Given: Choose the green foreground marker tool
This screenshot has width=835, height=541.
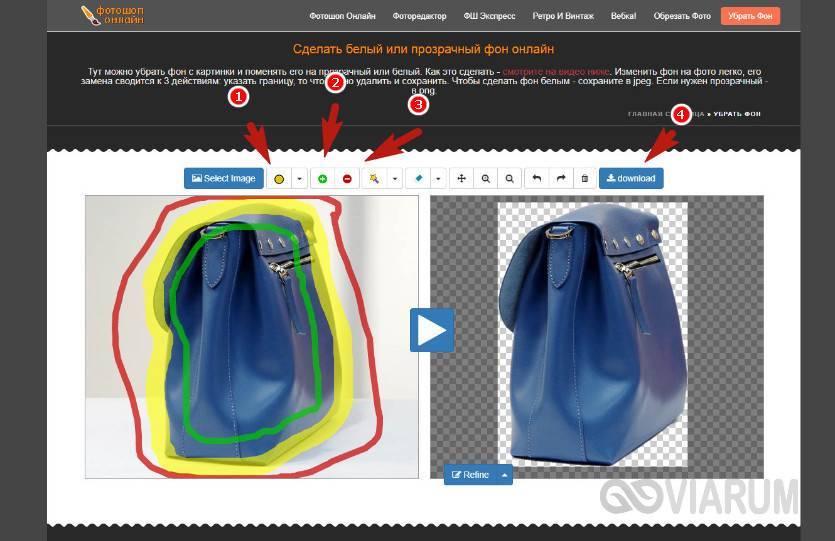Looking at the screenshot, I should pos(323,179).
